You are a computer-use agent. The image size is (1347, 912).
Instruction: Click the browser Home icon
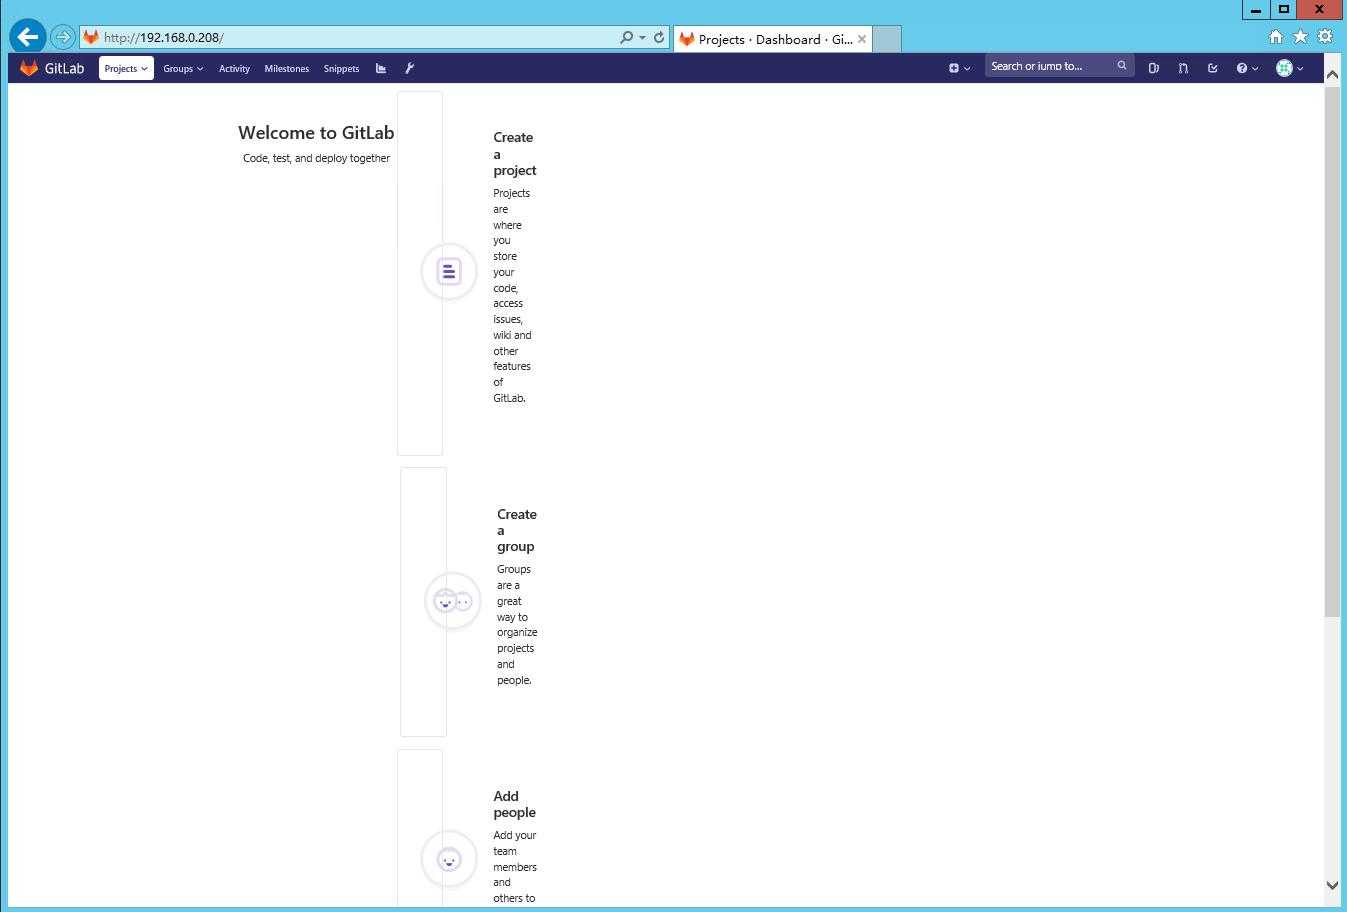tap(1276, 36)
